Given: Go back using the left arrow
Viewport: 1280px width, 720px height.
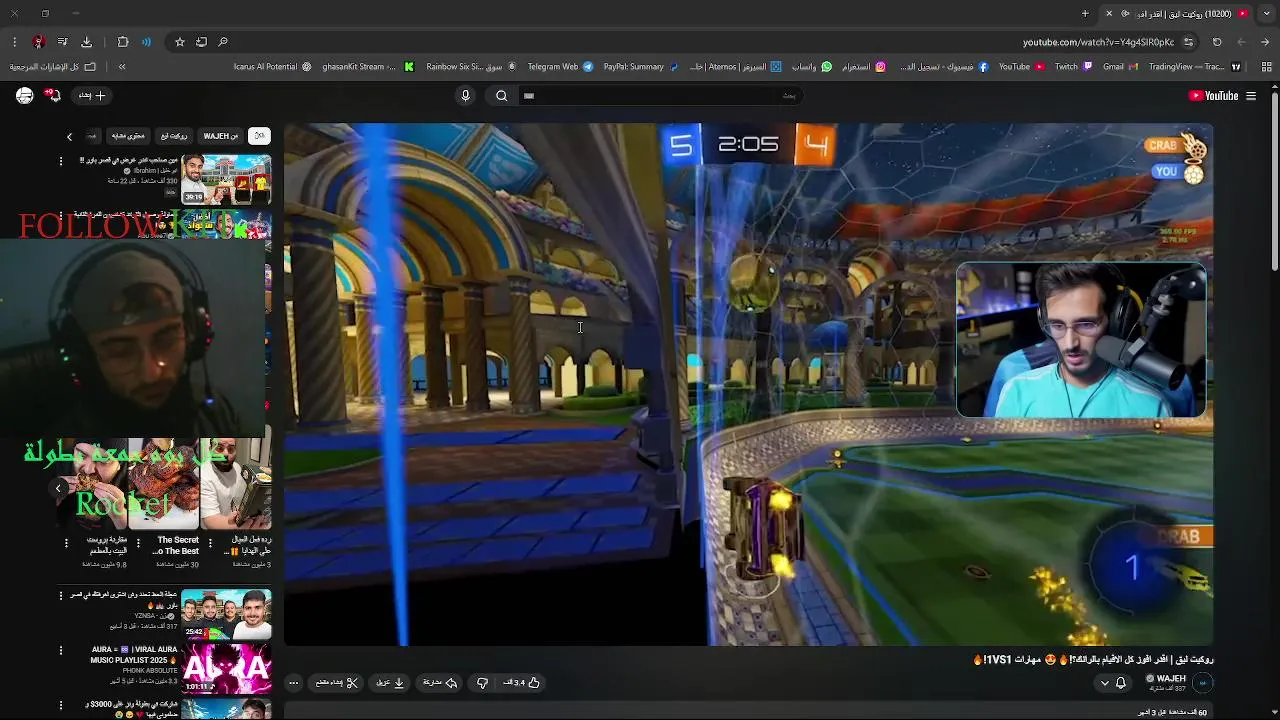Looking at the screenshot, I should pos(1241,42).
